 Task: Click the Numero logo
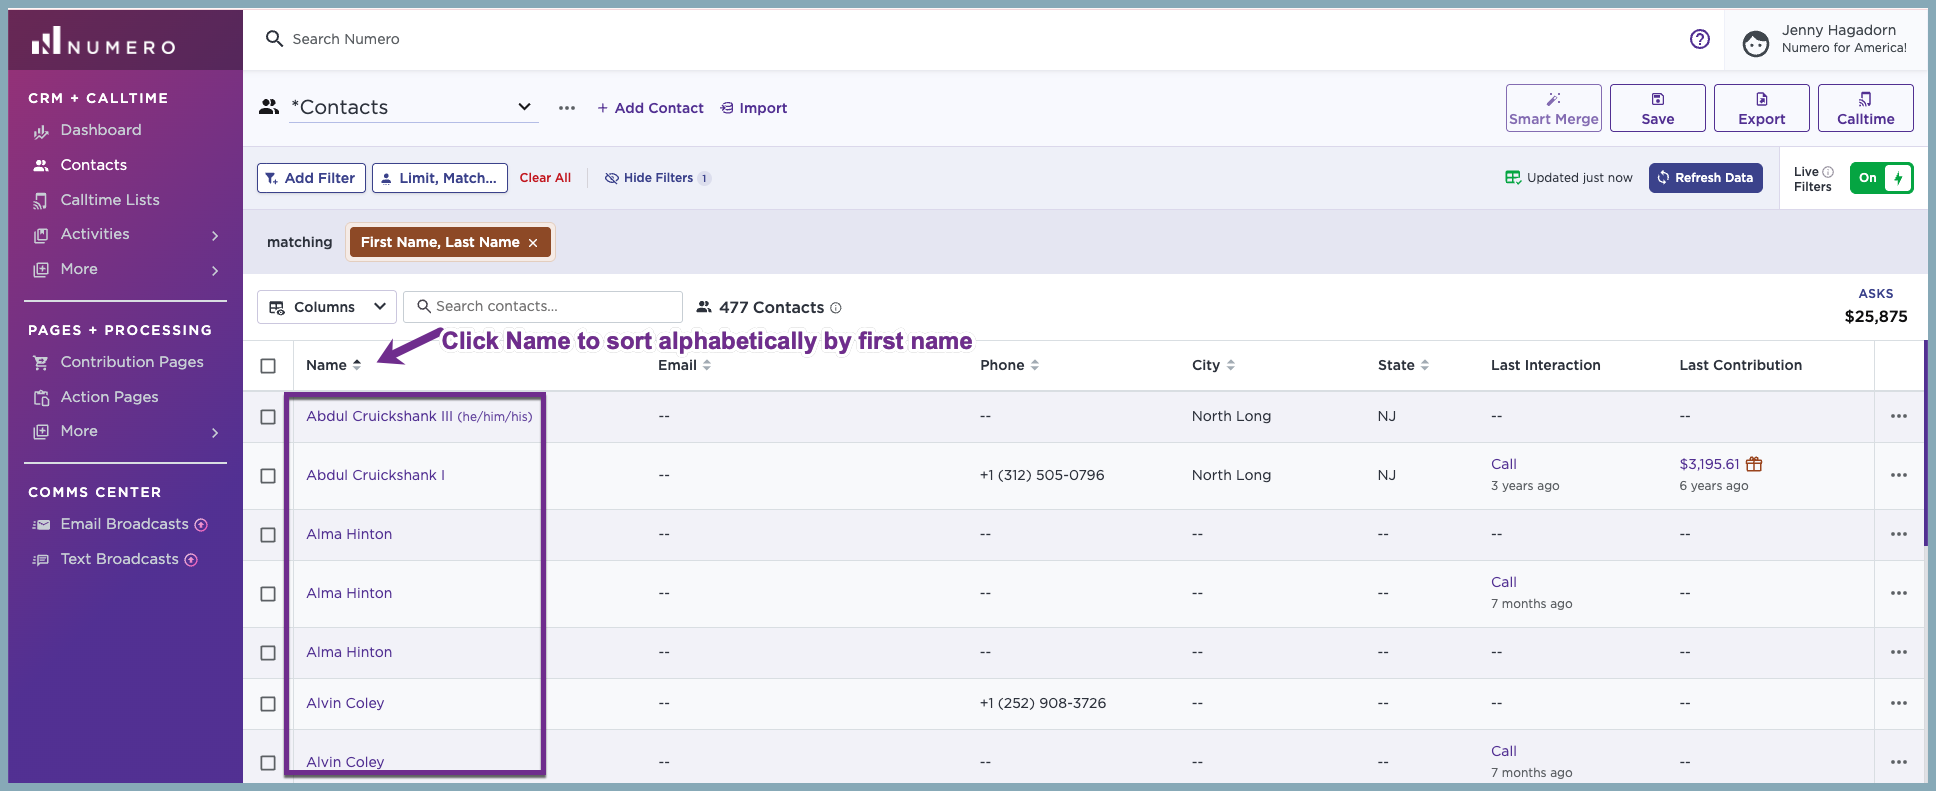tap(103, 41)
